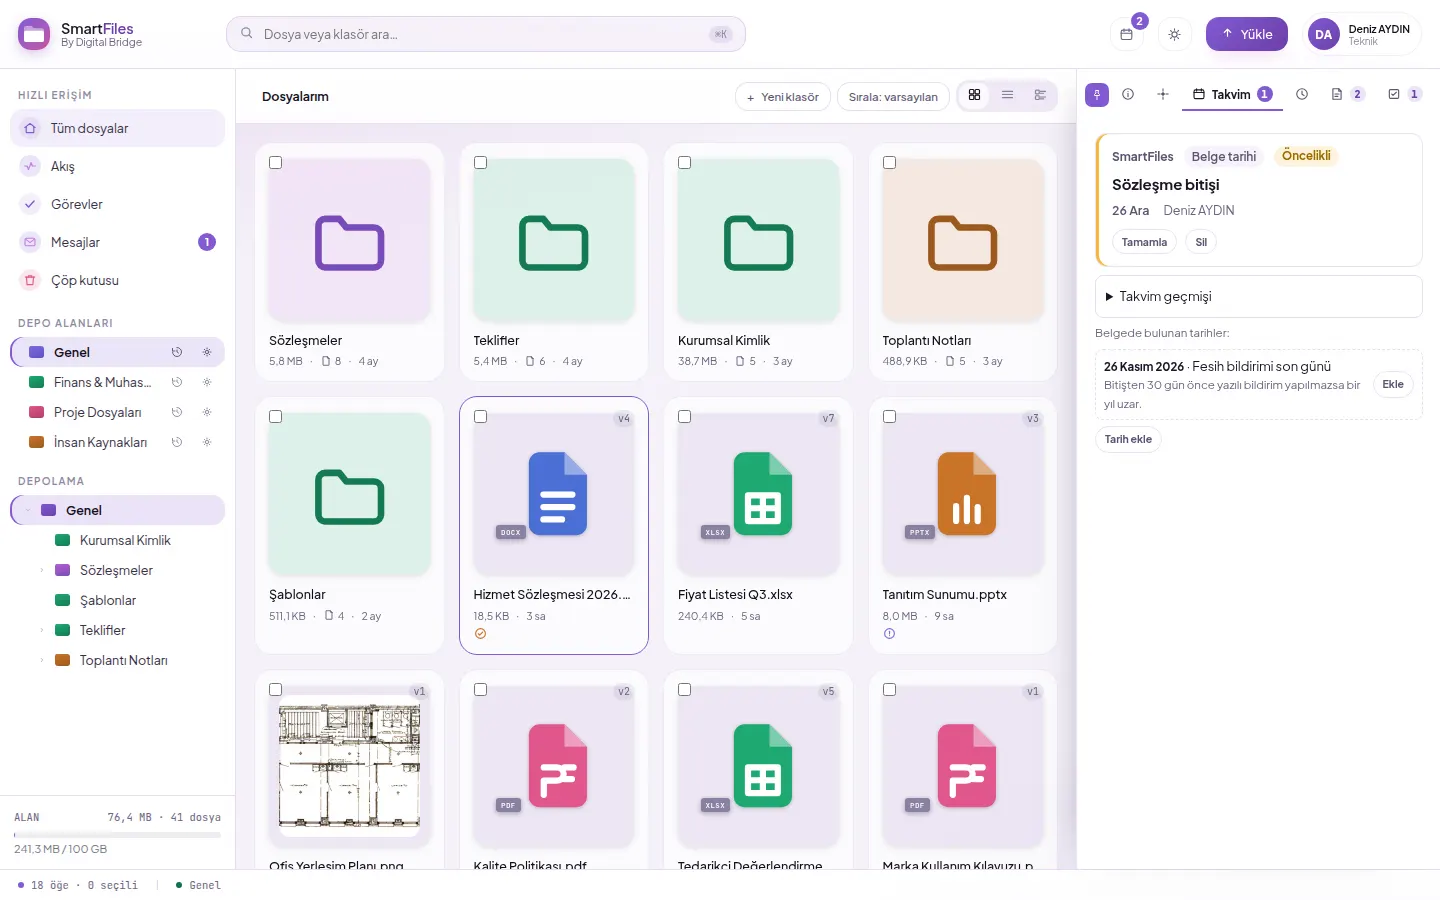Expand Sözleşmeler tree node chevron

42,570
